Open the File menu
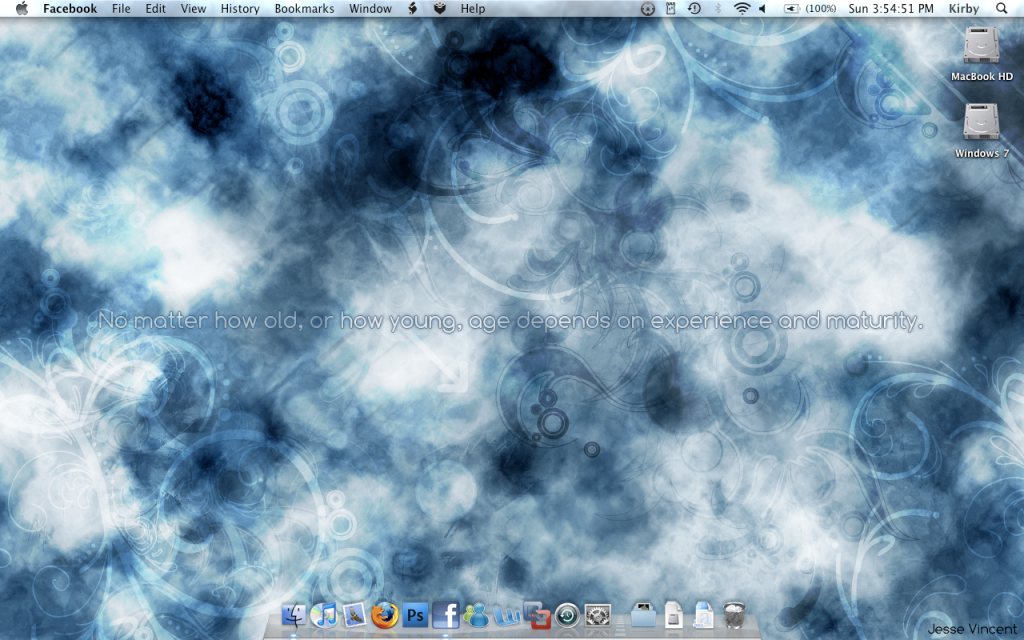The height and width of the screenshot is (640, 1024). tap(121, 8)
